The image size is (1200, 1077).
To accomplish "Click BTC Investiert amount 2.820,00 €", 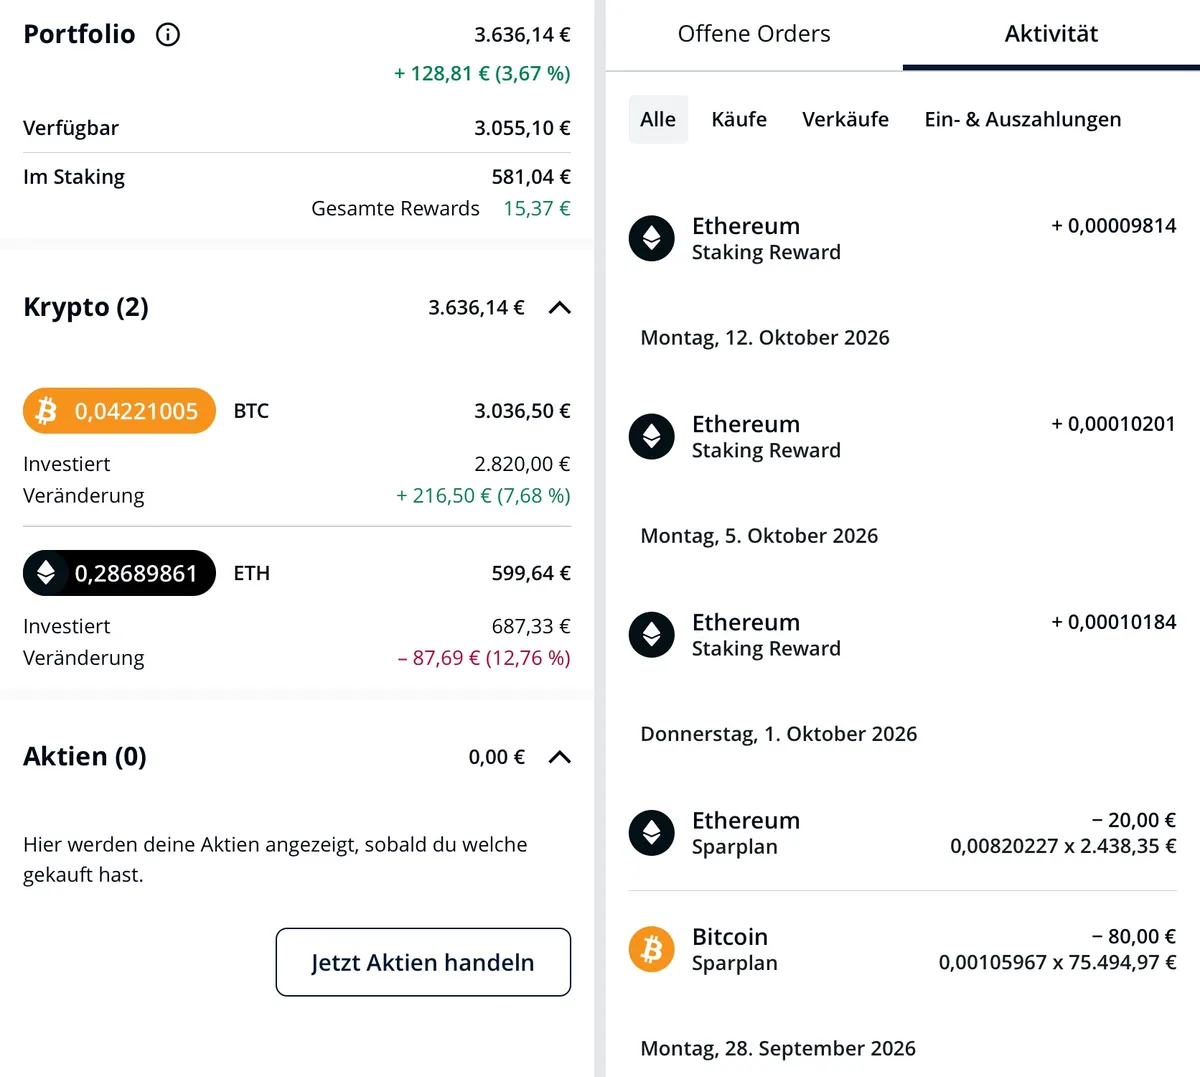I will (x=522, y=464).
